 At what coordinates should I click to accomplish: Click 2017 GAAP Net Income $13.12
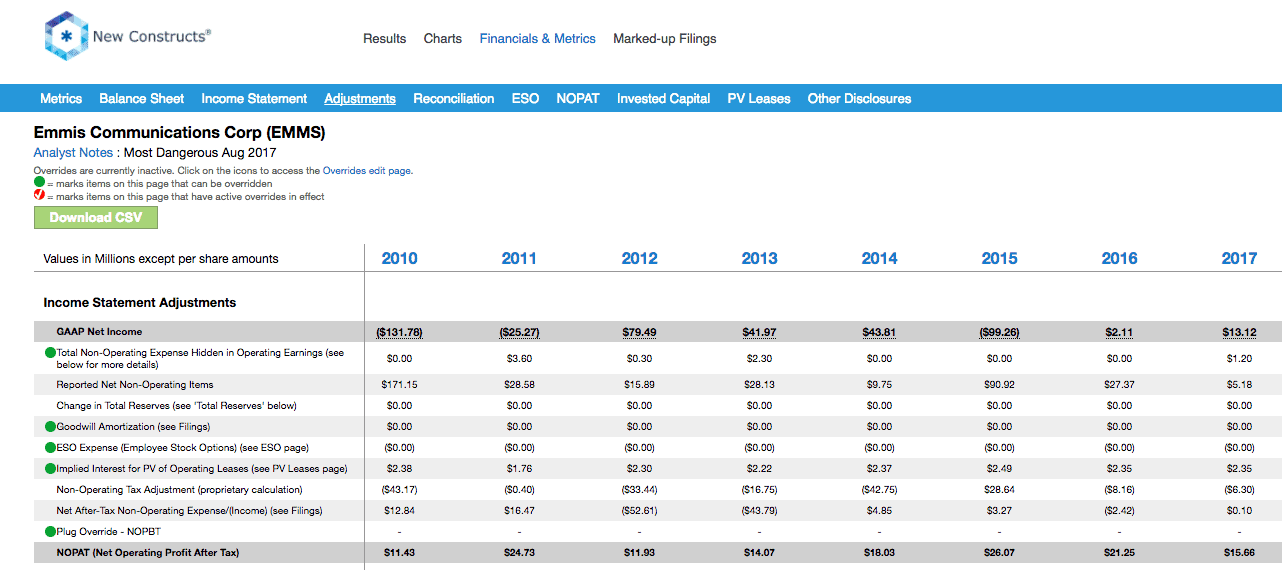[1239, 332]
